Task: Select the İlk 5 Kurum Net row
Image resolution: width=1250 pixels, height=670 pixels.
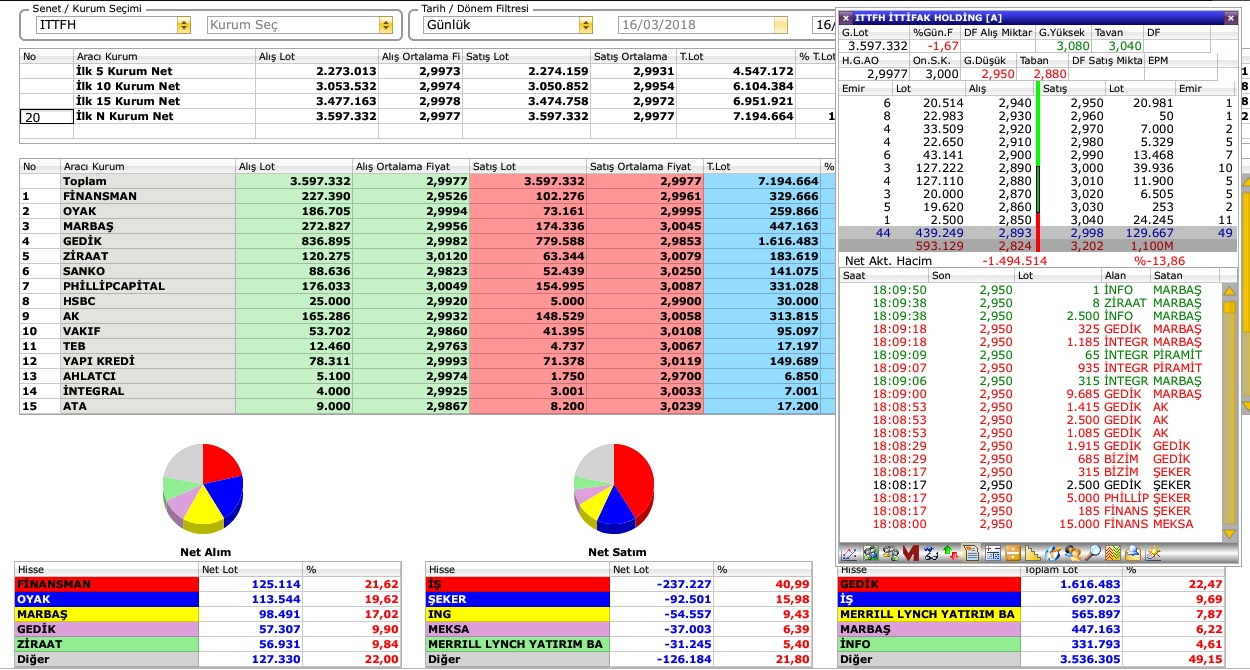Action: tap(428, 72)
